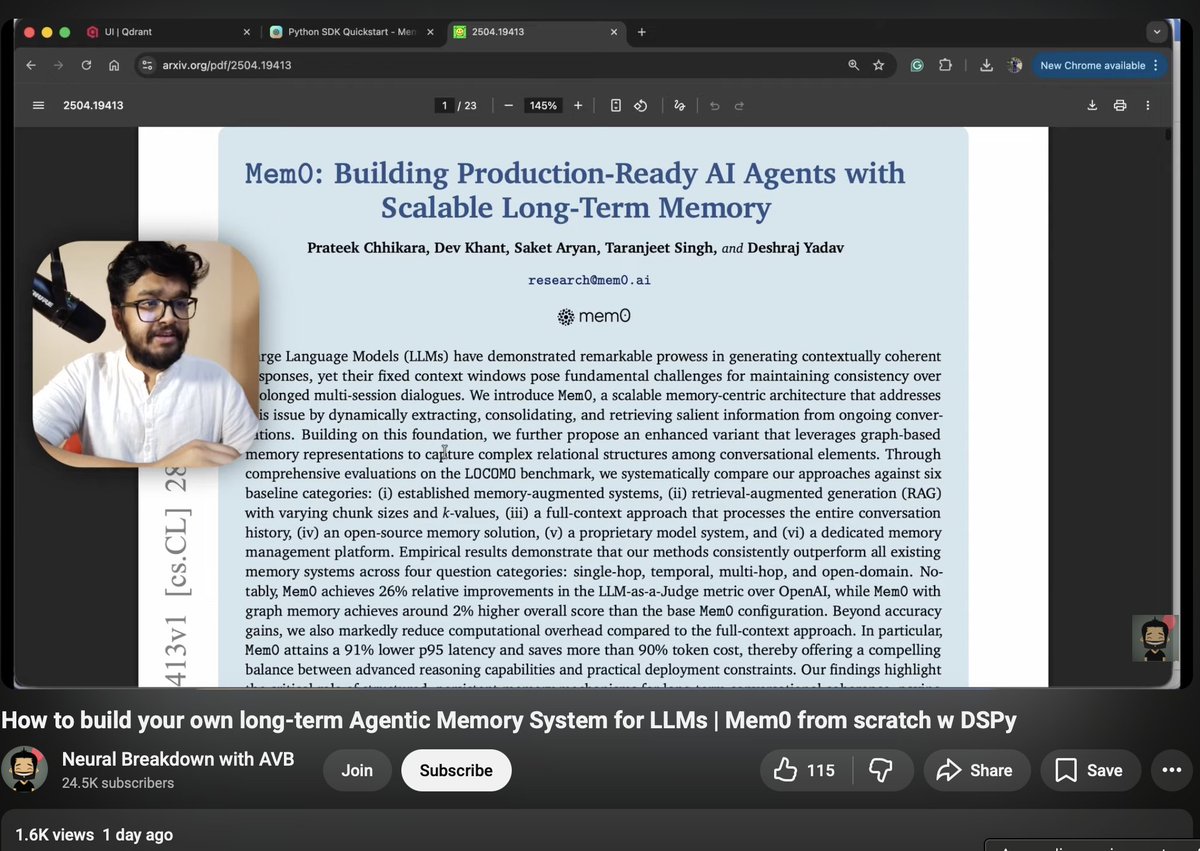Click the 24.5K subscribers text

pyautogui.click(x=118, y=783)
